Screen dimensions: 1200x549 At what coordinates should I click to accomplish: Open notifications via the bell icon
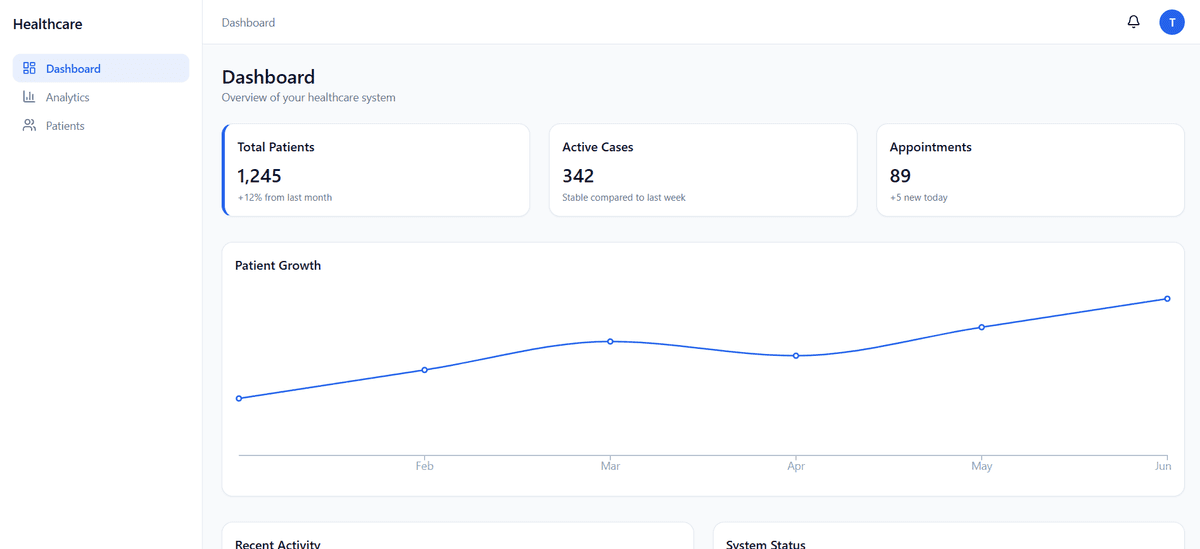1133,22
